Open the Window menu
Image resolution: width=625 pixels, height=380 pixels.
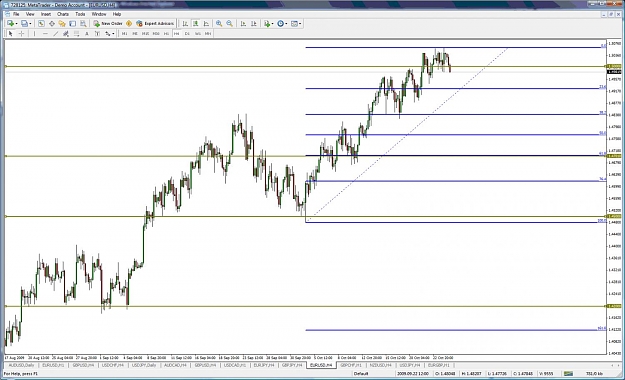pyautogui.click(x=99, y=14)
